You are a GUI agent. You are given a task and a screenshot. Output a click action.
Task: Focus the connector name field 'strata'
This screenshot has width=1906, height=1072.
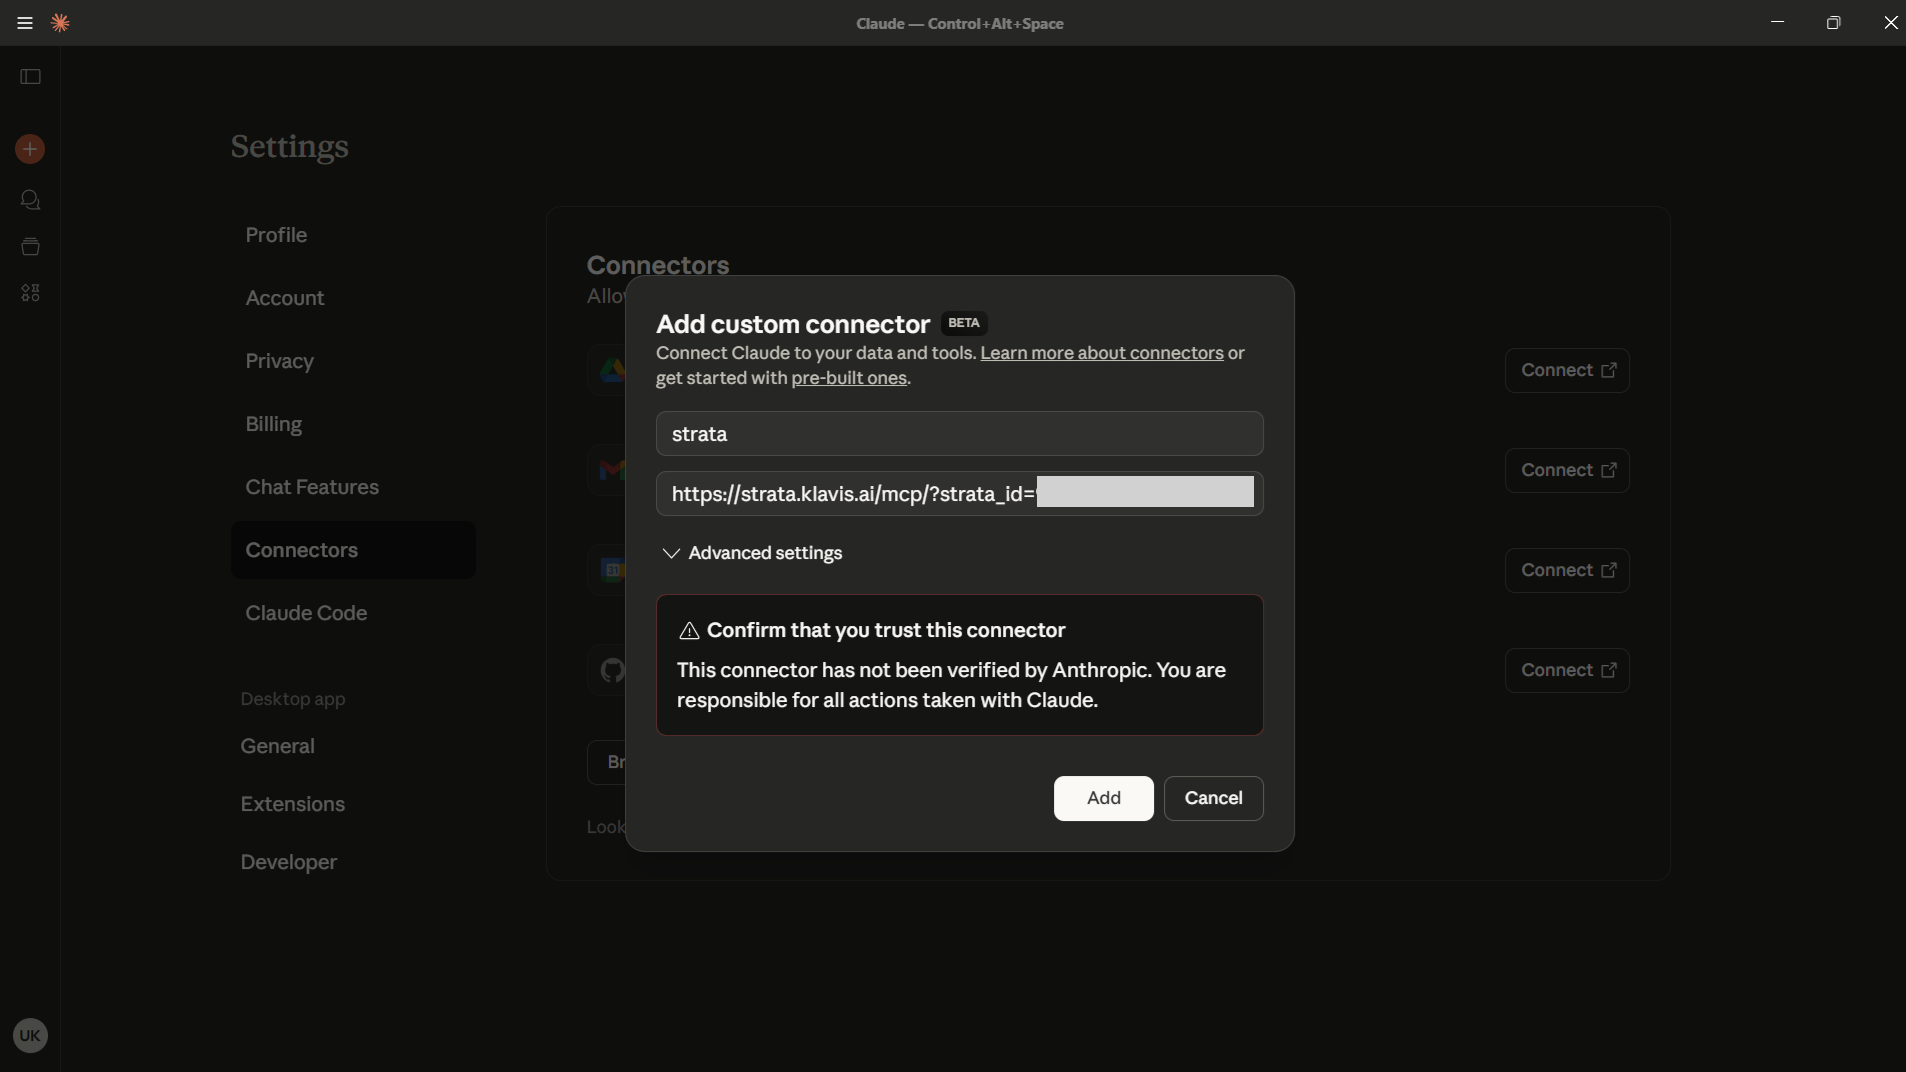pyautogui.click(x=959, y=434)
